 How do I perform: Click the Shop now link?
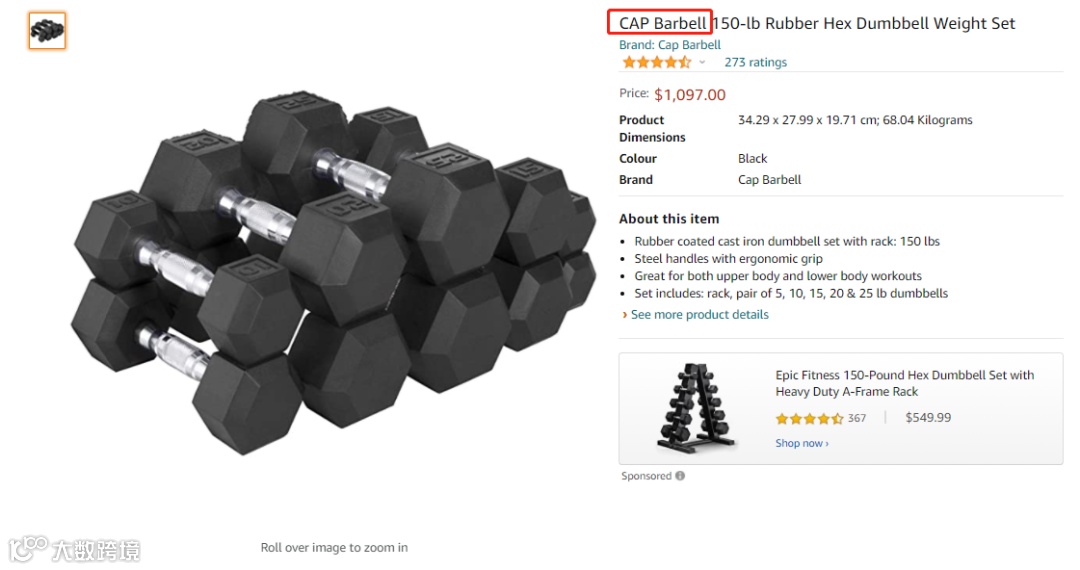pyautogui.click(x=802, y=443)
